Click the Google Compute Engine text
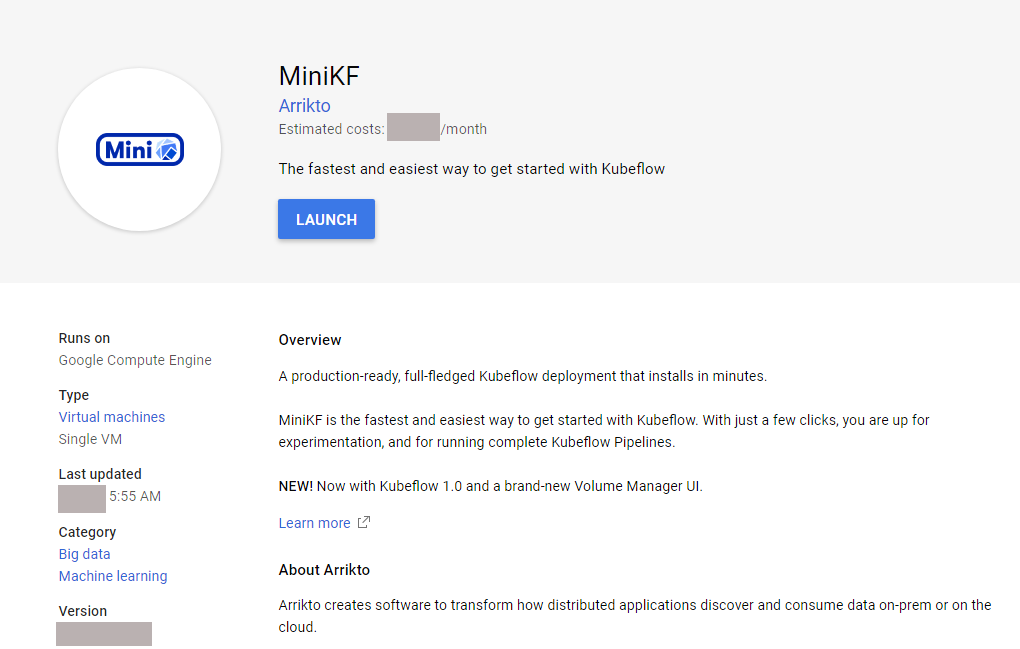 point(135,360)
